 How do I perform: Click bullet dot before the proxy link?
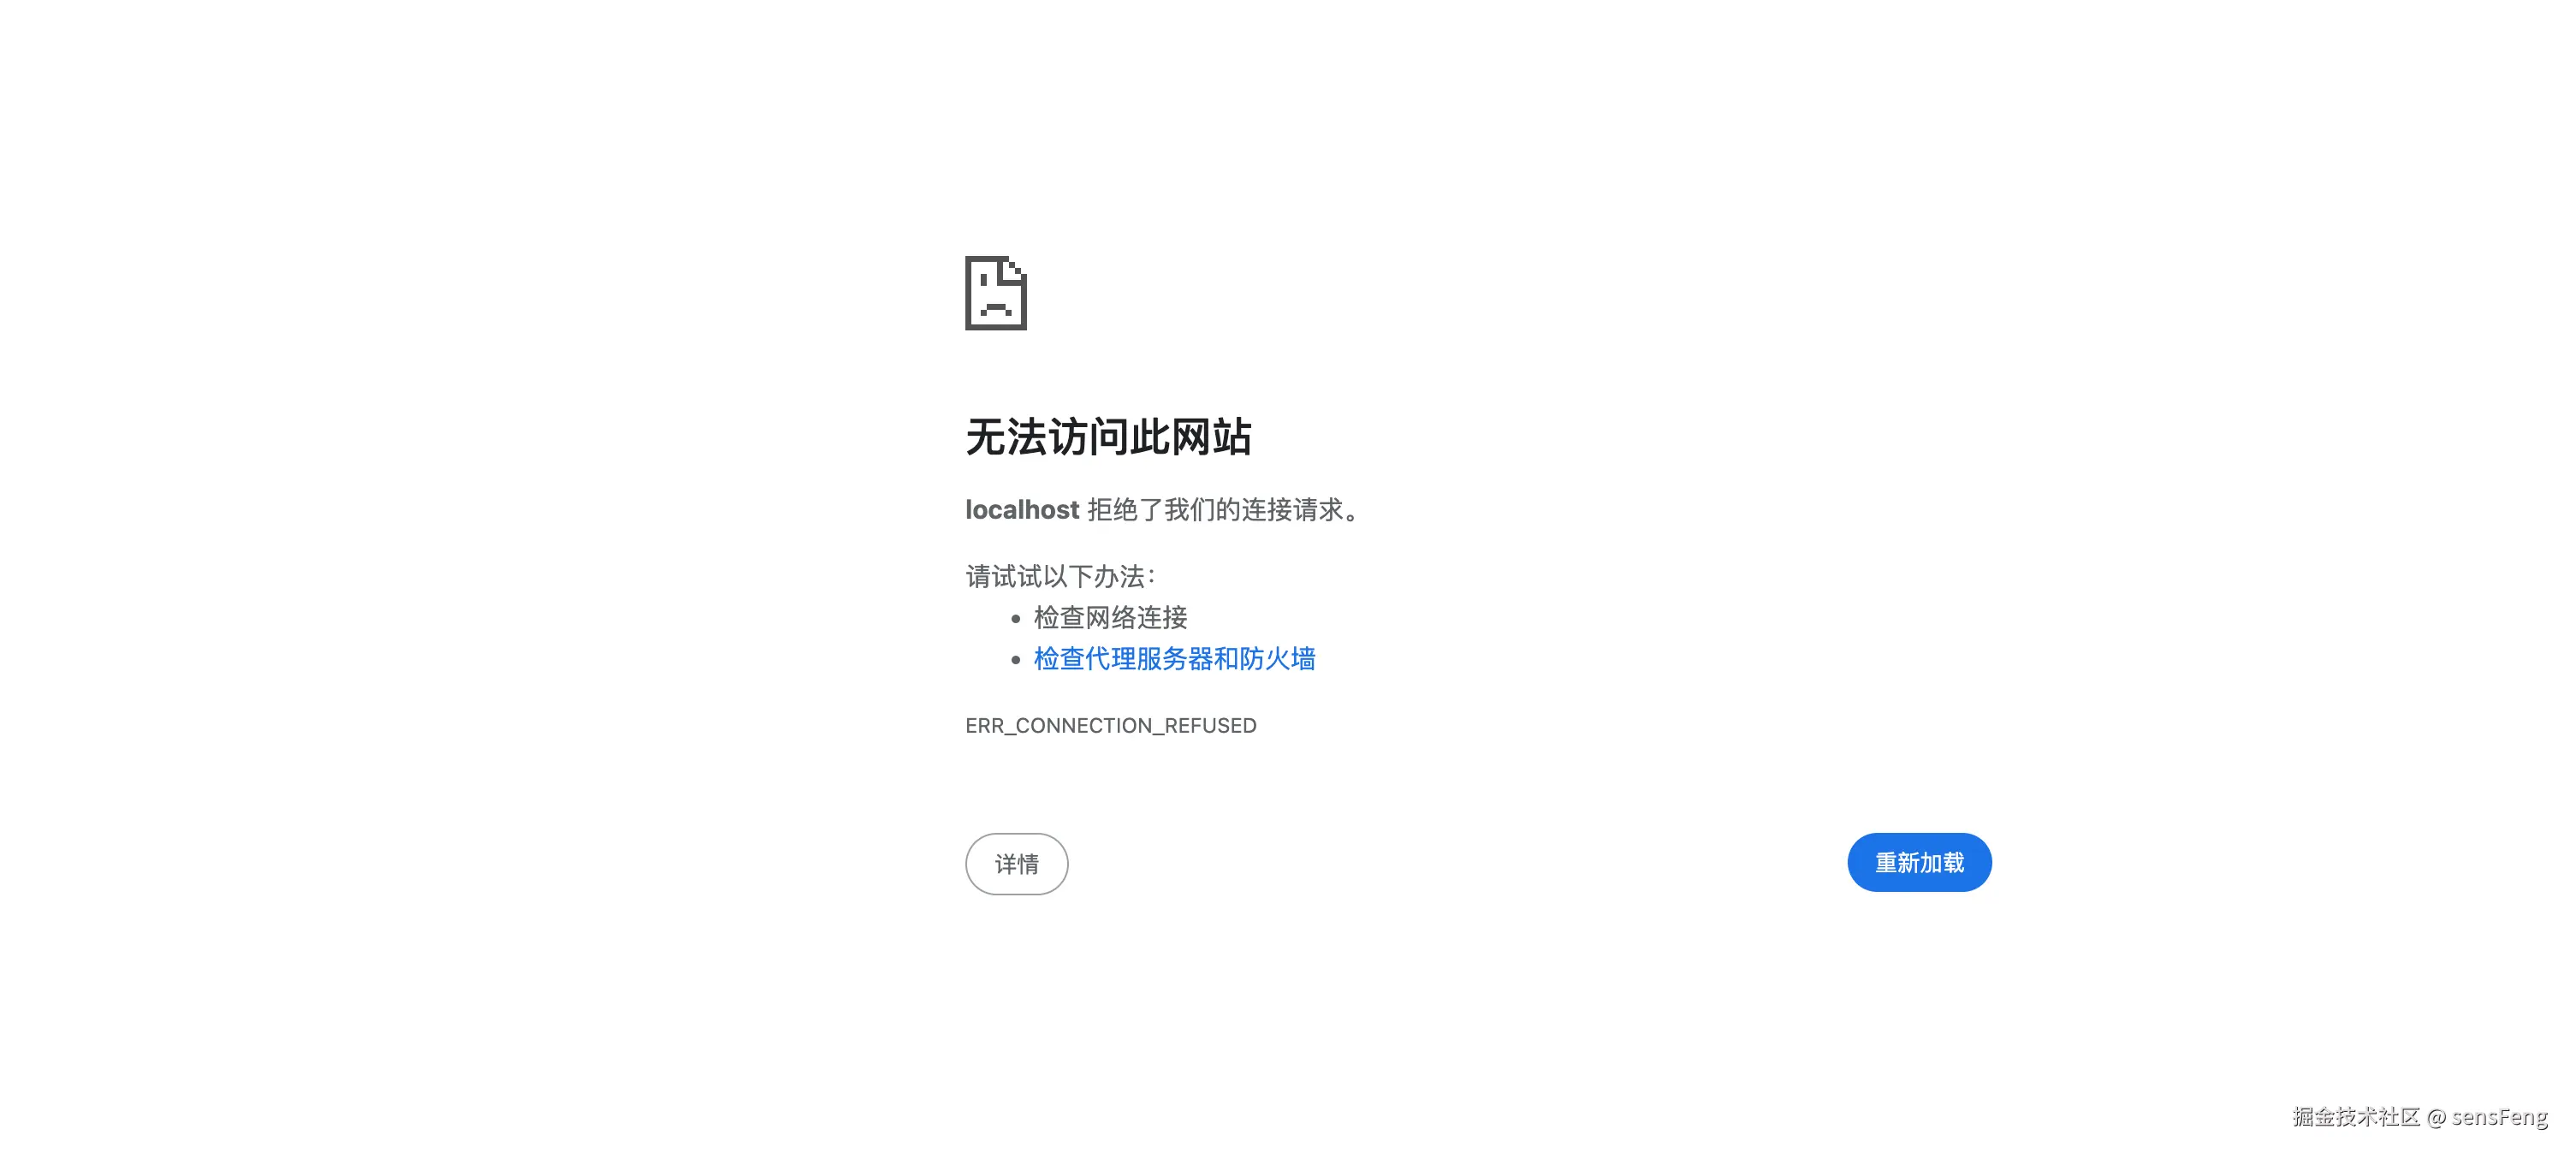[x=1015, y=660]
